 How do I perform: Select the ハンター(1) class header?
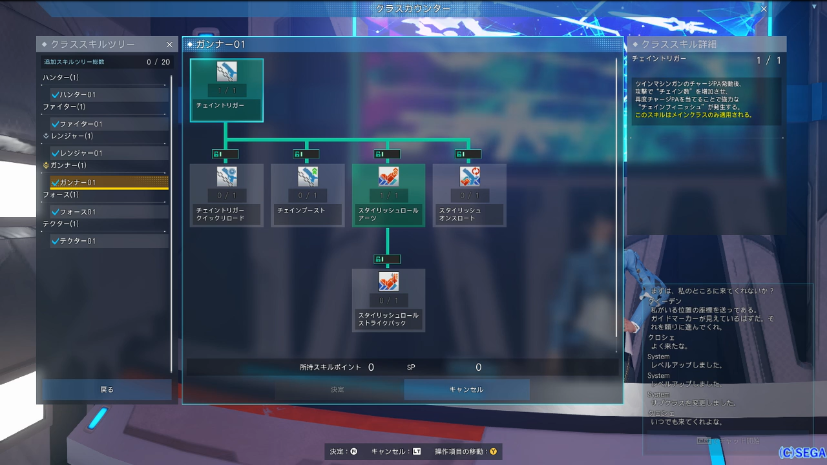[61, 78]
